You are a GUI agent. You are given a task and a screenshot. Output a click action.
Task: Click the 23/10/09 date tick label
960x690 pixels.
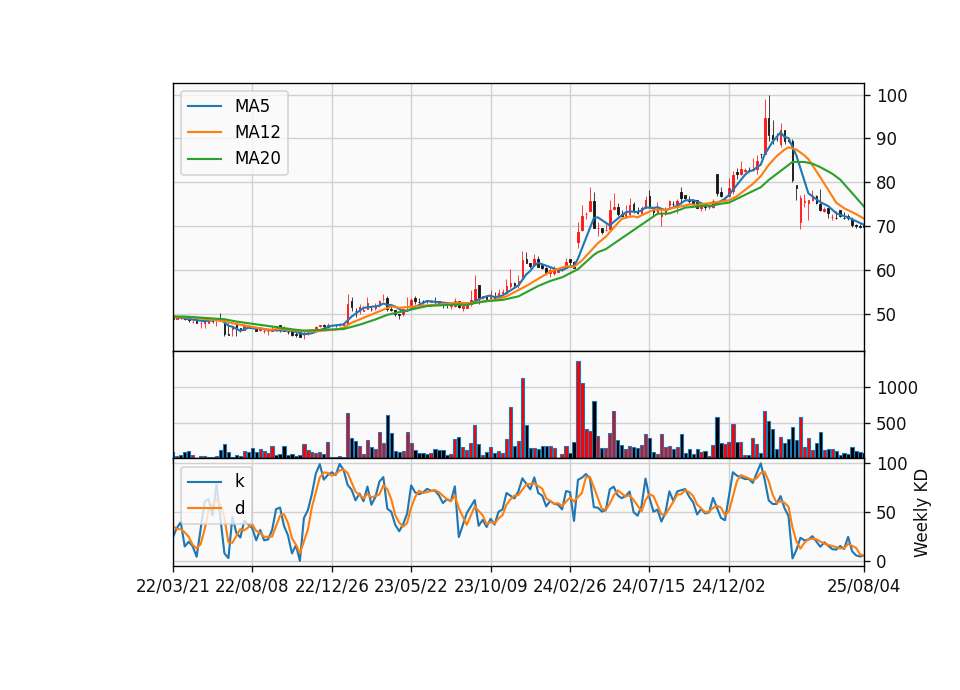pos(490,586)
